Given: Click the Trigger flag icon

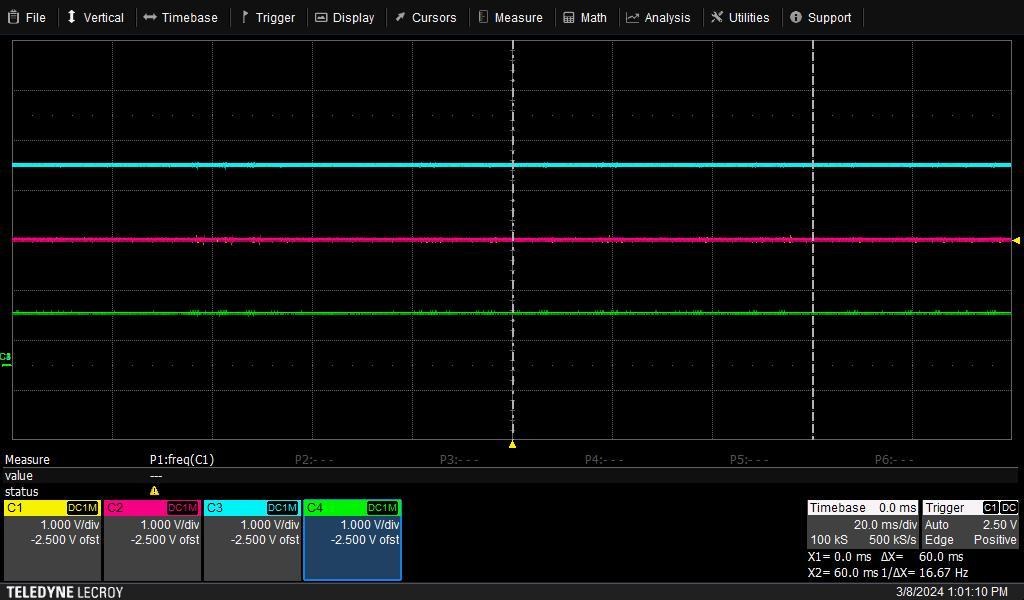Looking at the screenshot, I should [244, 18].
